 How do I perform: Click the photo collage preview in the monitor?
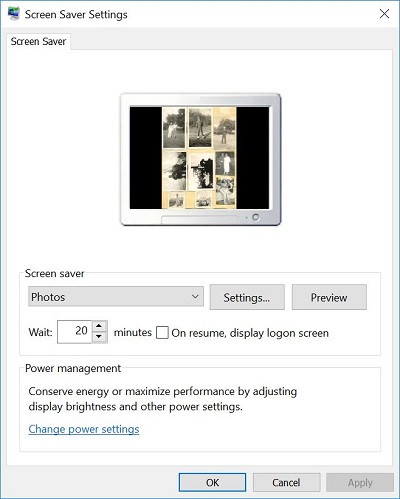point(199,158)
